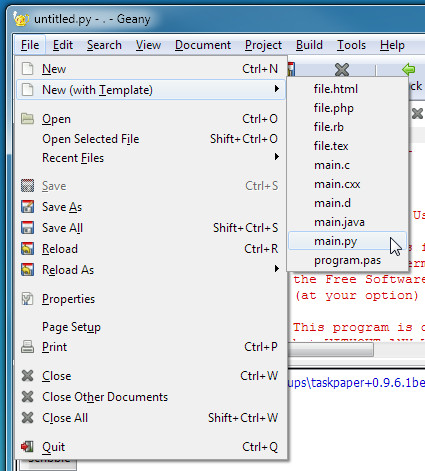Click the Close All X icon
Screen dimensions: 425x471
(x=27, y=417)
